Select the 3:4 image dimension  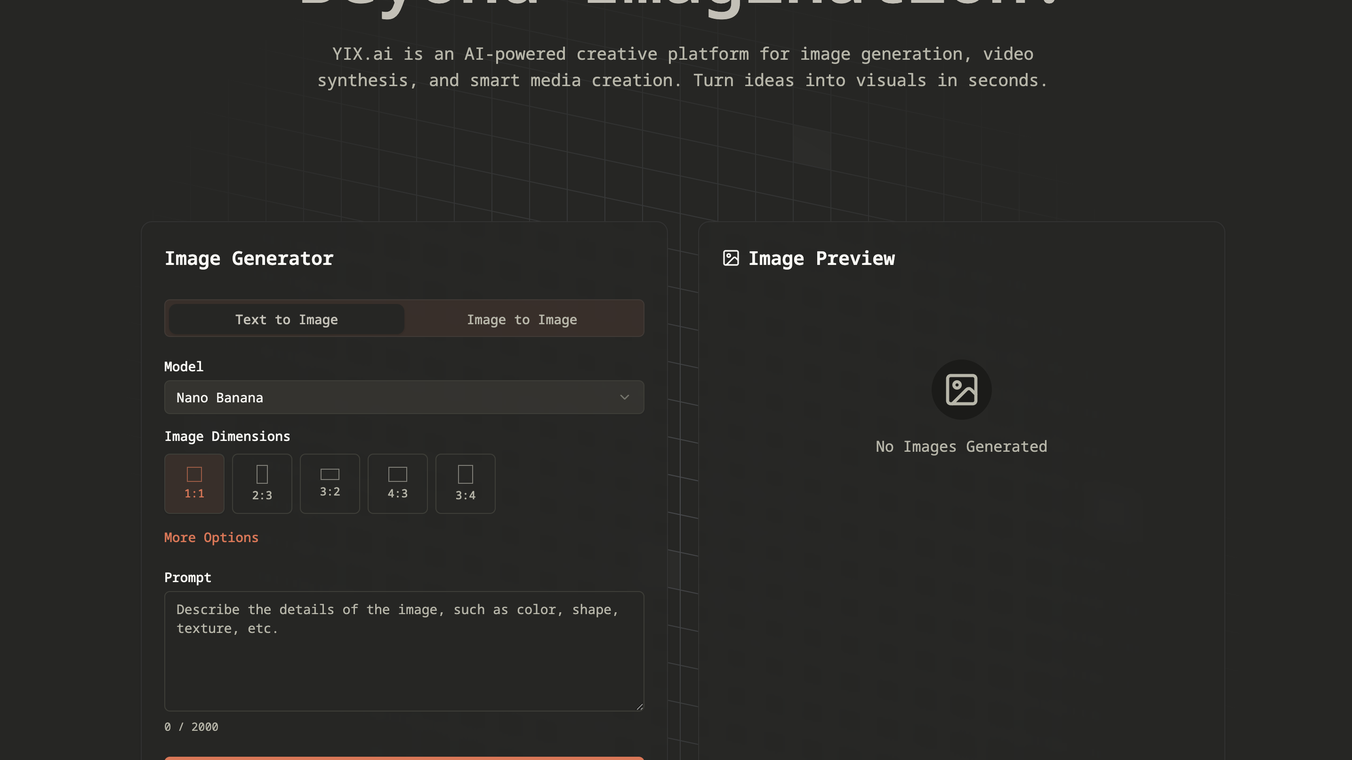[x=465, y=484]
